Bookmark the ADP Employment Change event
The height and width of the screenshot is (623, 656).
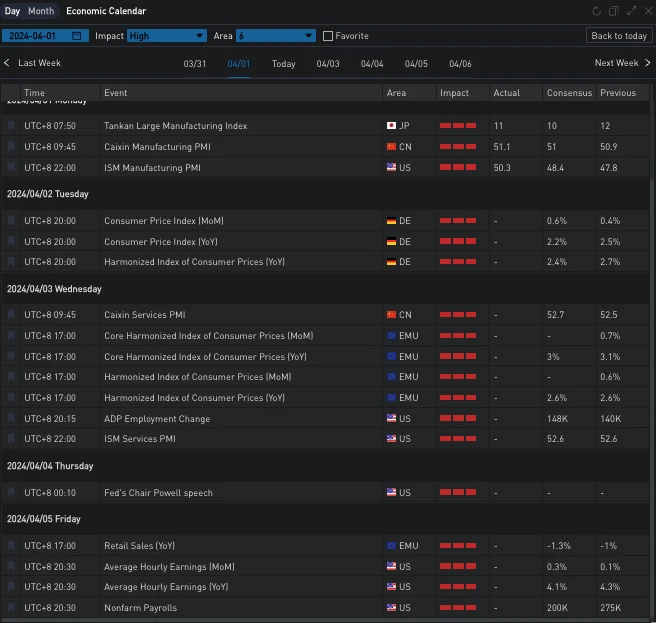(12, 419)
